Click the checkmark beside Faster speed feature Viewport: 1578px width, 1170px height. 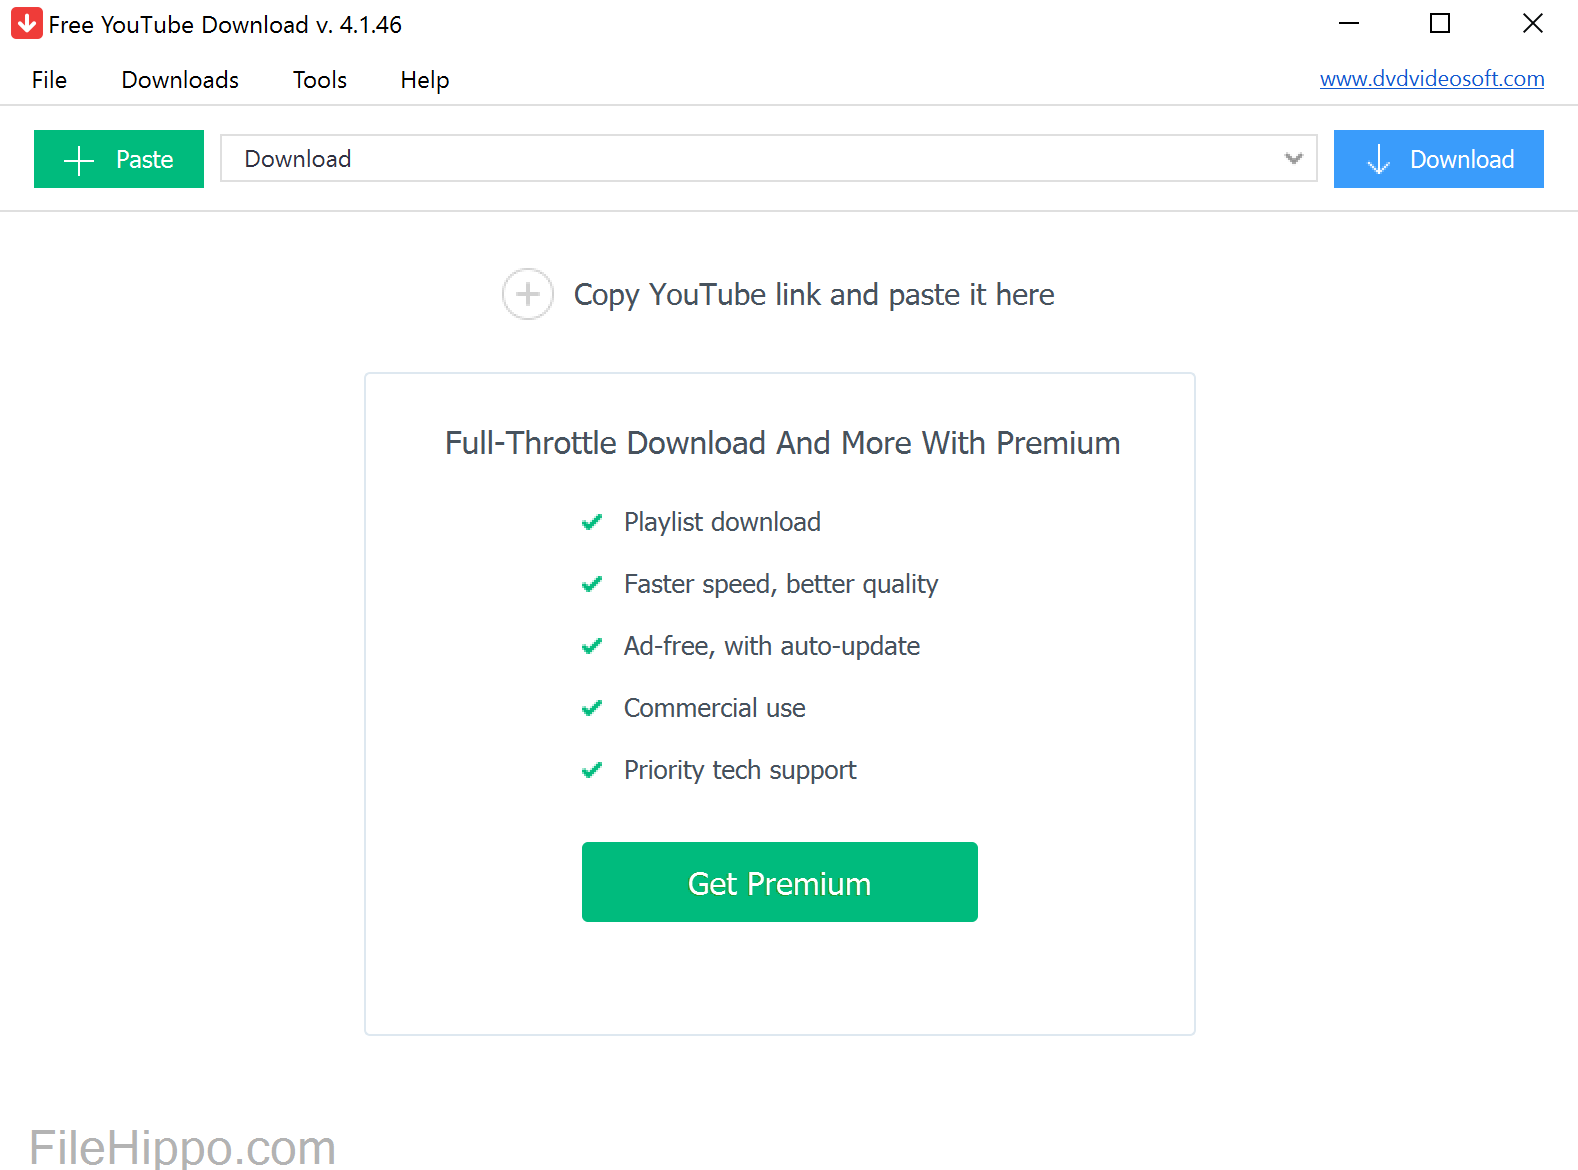click(592, 584)
